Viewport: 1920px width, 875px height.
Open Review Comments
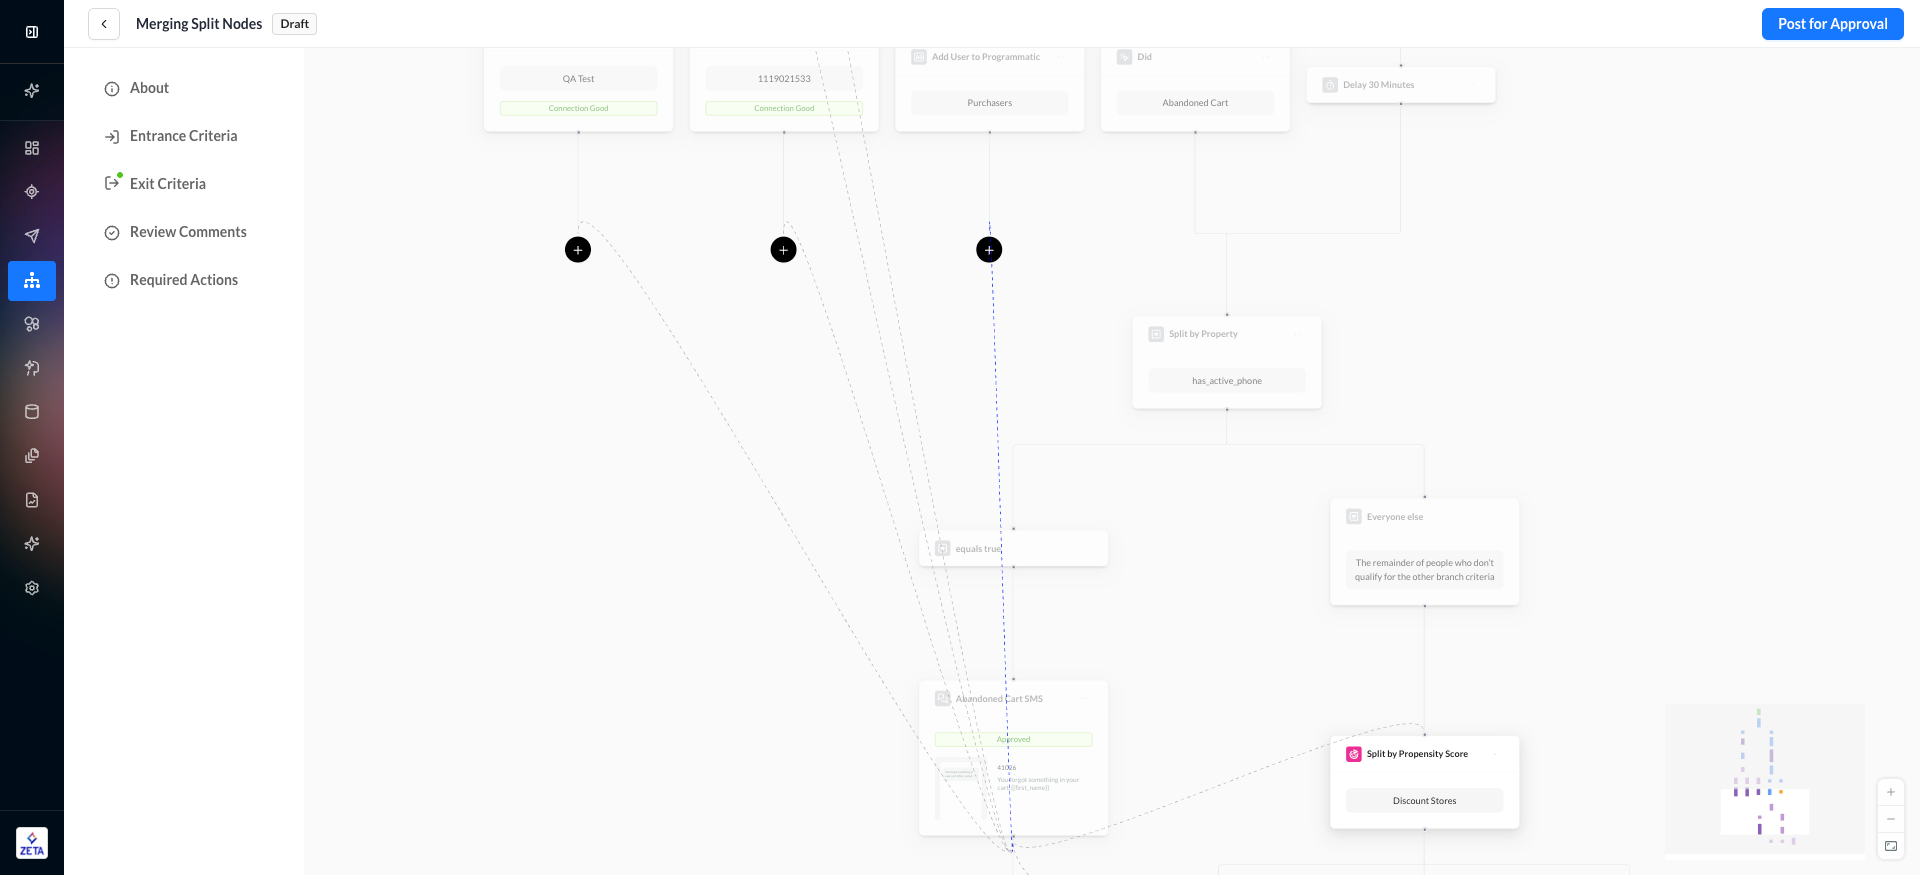pos(188,232)
